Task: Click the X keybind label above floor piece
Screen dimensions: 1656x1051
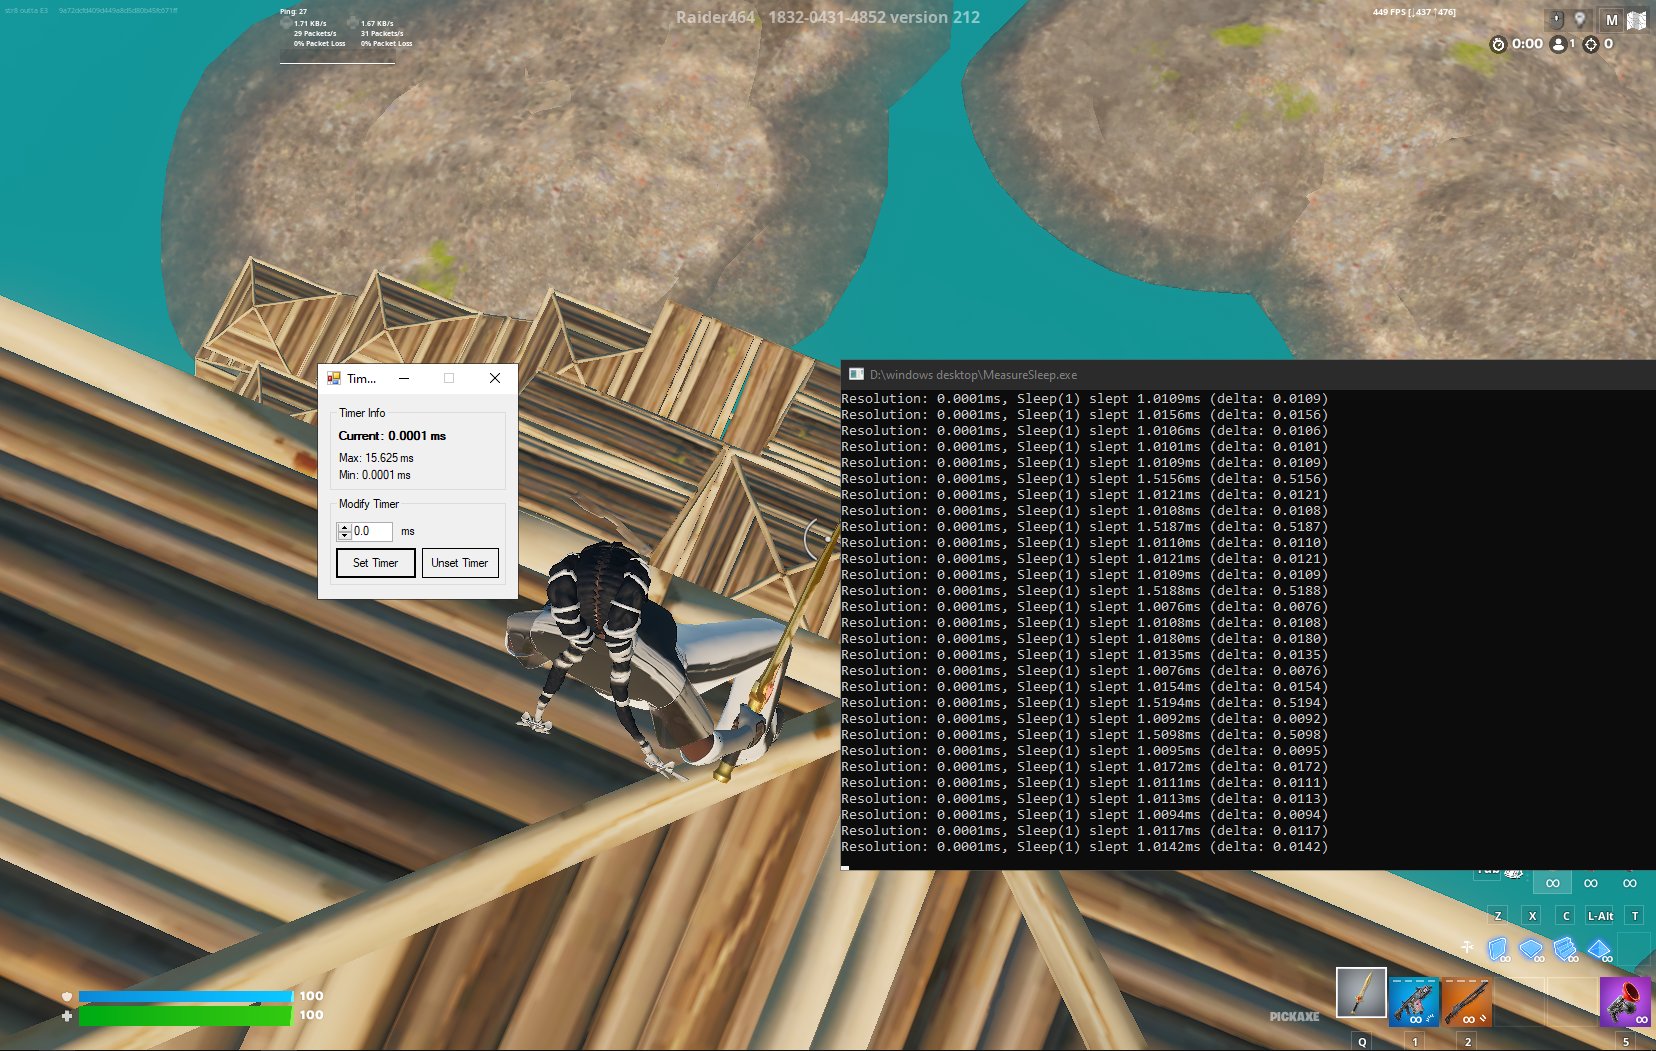Action: tap(1532, 916)
